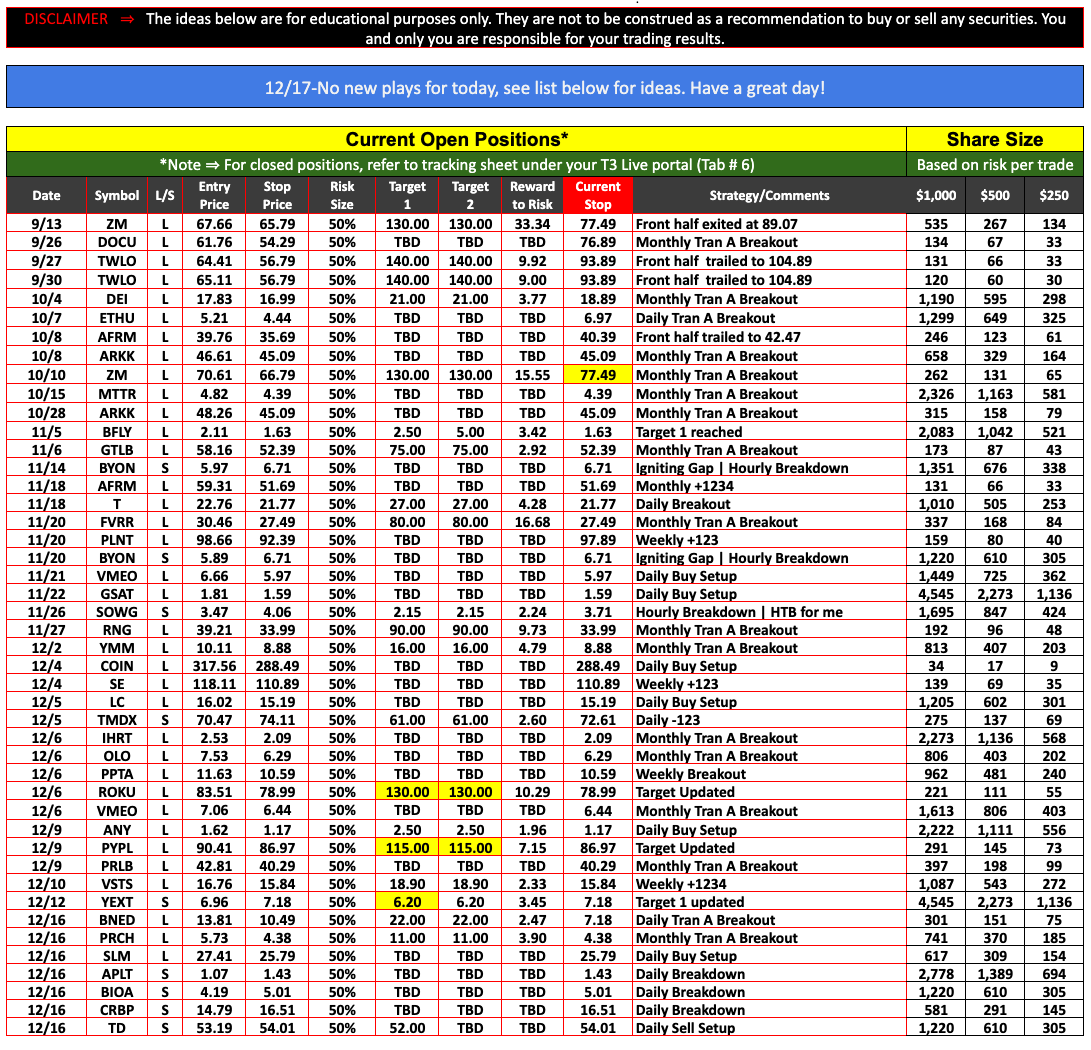1091x1050 pixels.
Task: Select the yellow highlighted 77.49 current stop cell
Action: click(x=597, y=375)
